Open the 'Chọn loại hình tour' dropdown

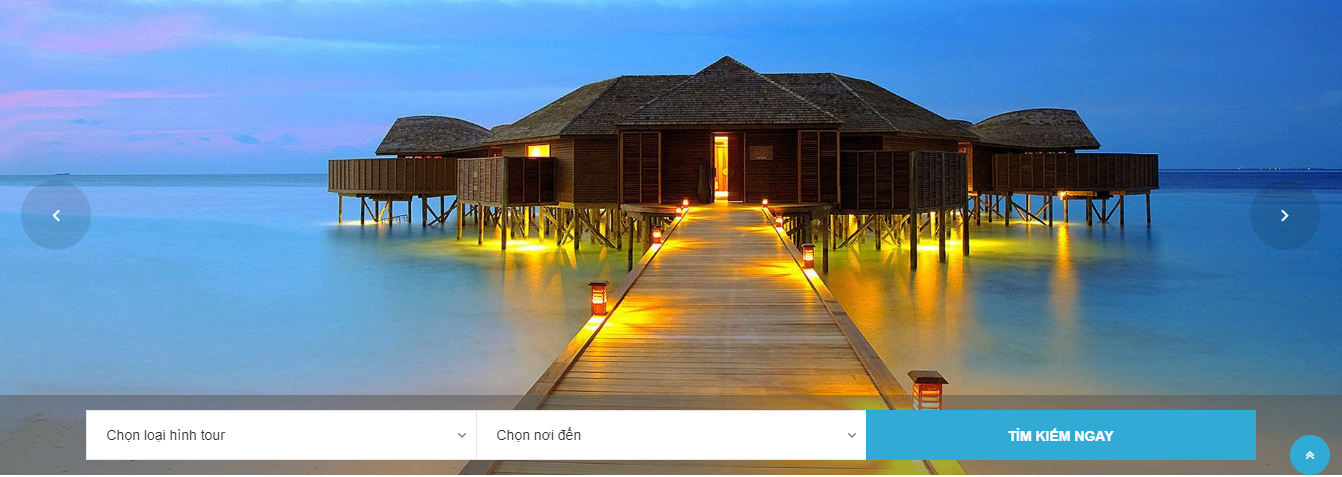point(281,435)
